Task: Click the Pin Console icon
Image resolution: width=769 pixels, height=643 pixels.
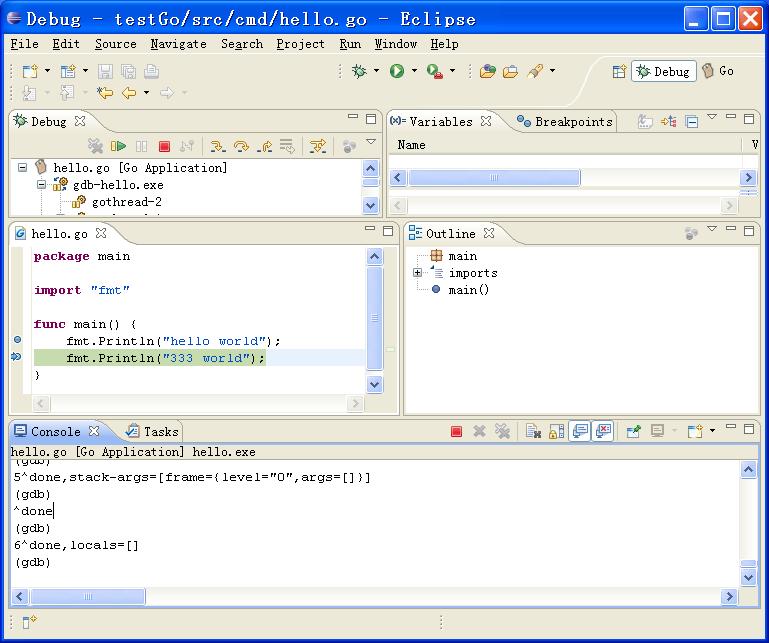Action: pos(633,432)
